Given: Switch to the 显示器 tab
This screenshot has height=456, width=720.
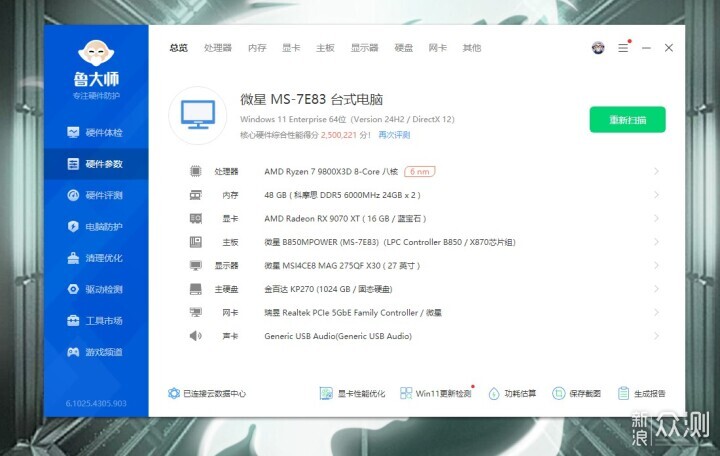Looking at the screenshot, I should [365, 48].
